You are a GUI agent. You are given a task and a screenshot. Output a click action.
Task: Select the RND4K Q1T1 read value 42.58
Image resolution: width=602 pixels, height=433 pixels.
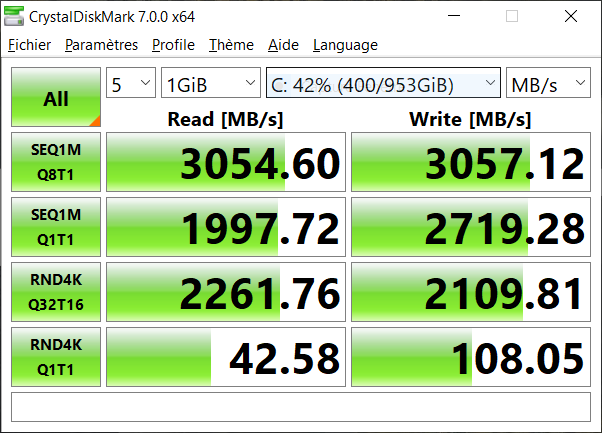[226, 357]
